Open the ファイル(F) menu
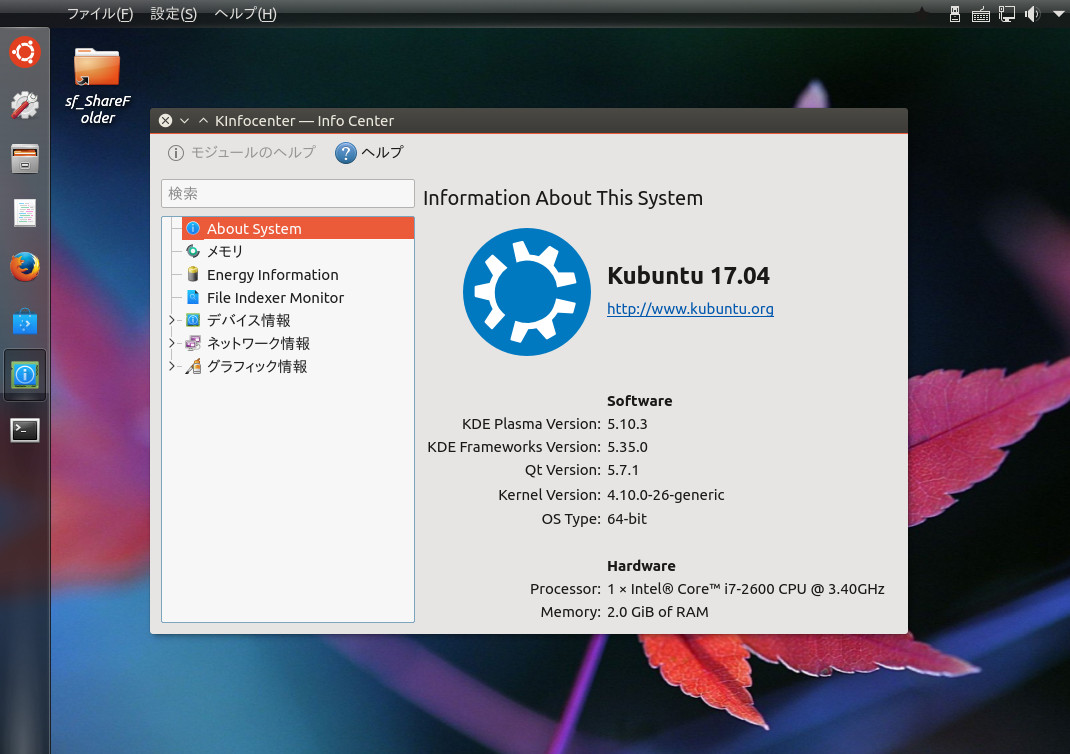1070x754 pixels. click(100, 14)
